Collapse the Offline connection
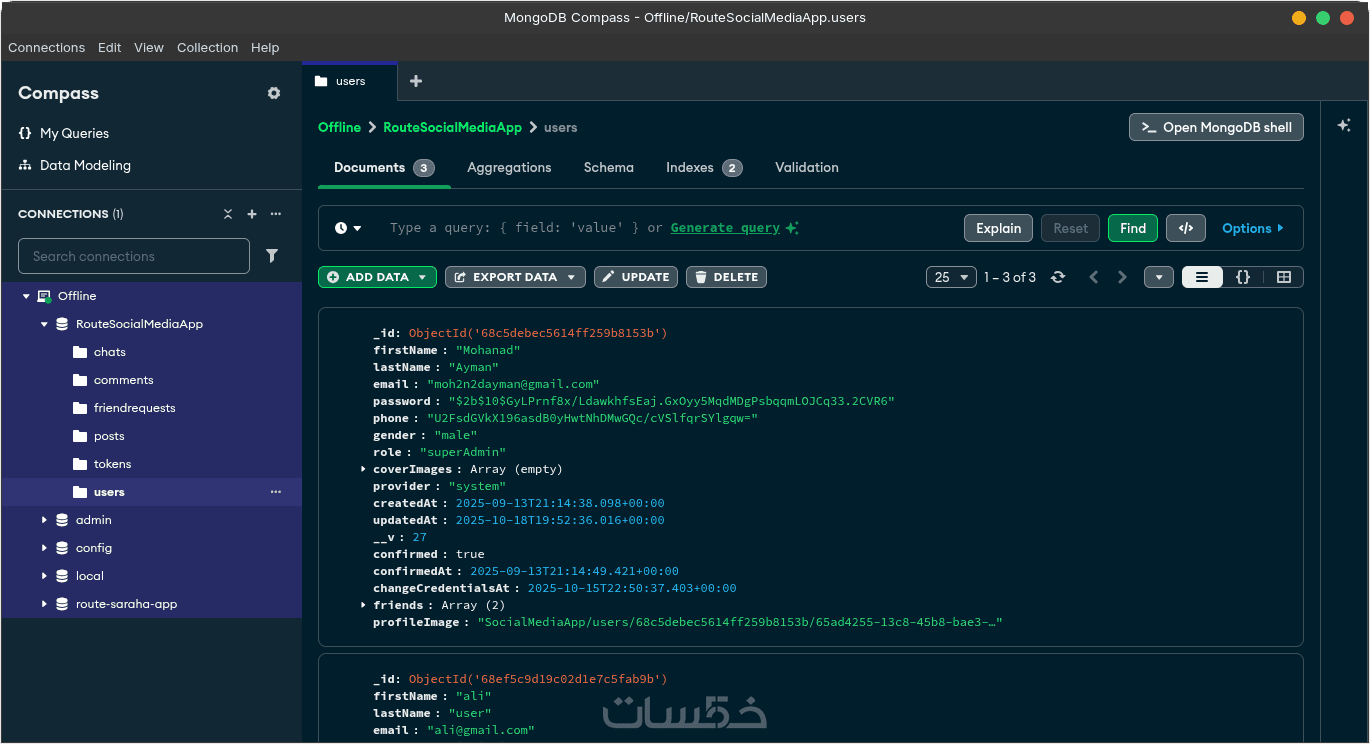This screenshot has width=1370, height=744. 26,296
